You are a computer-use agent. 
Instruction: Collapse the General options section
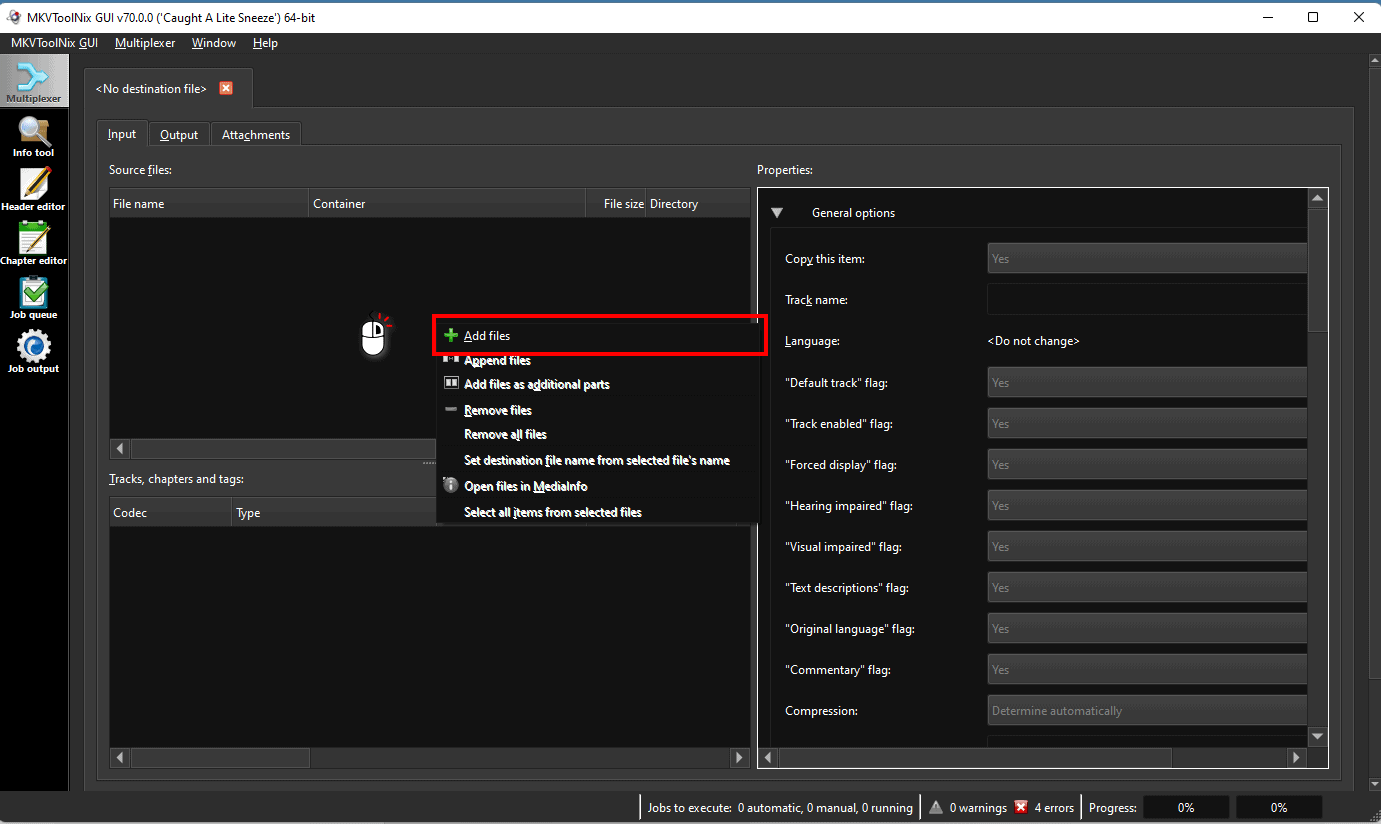[x=777, y=213]
